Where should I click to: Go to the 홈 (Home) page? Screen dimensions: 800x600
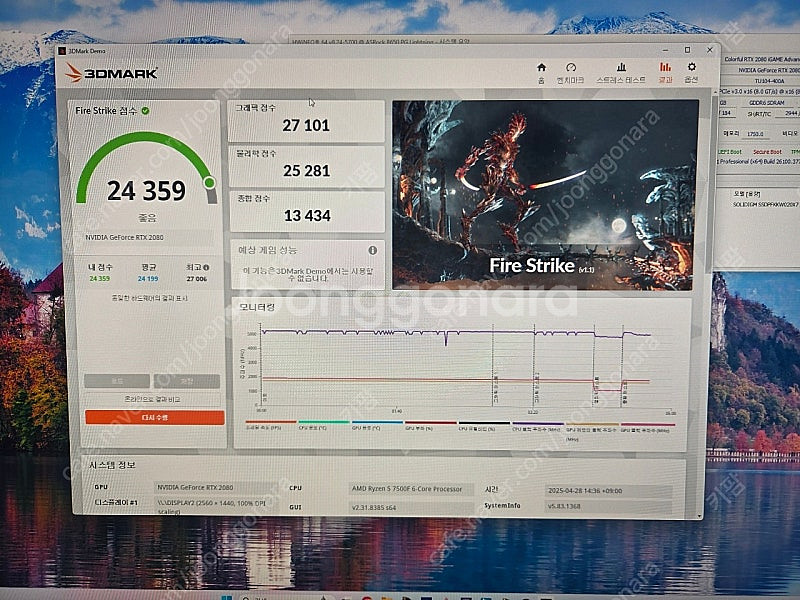[541, 72]
